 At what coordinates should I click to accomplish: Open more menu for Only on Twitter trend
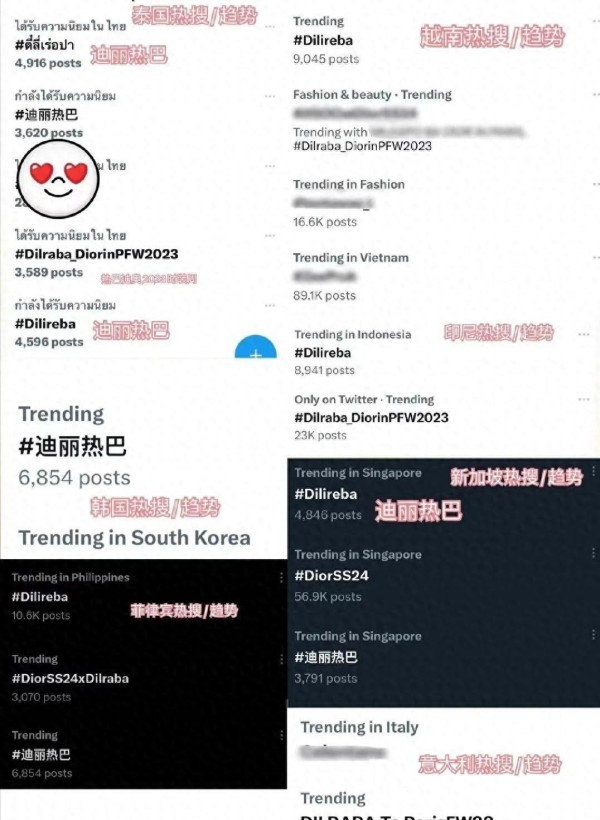584,400
